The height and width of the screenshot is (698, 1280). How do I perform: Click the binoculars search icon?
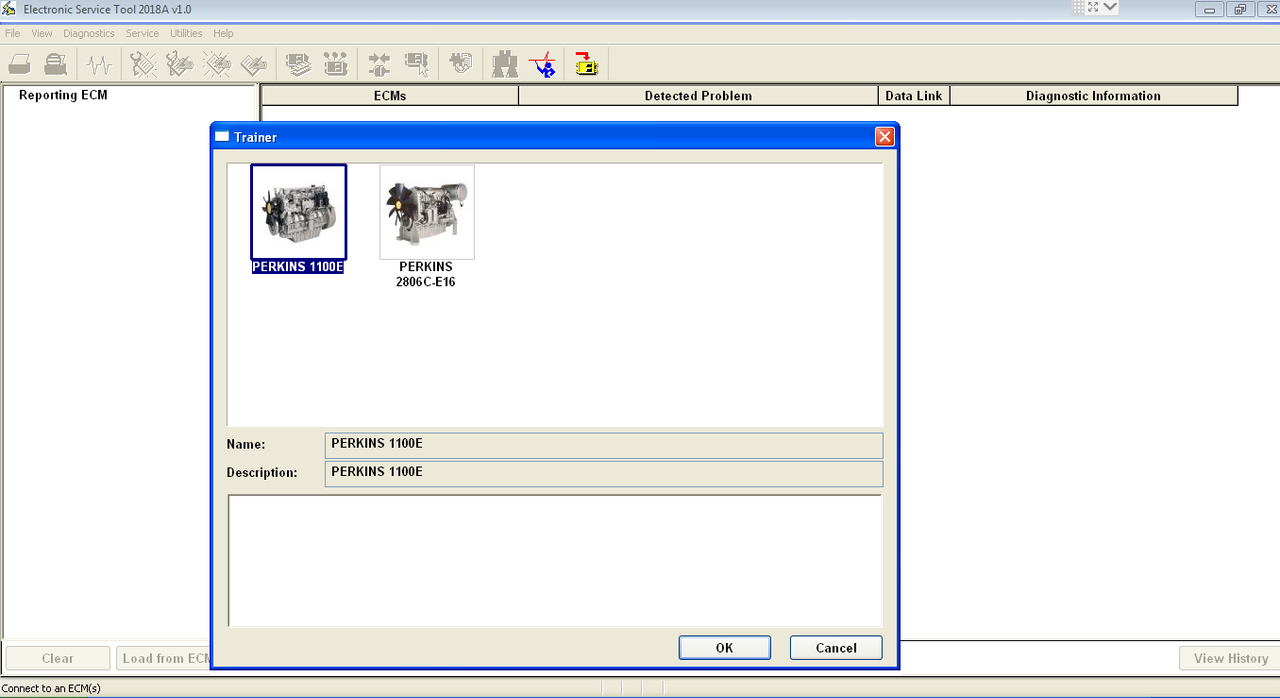[x=505, y=65]
